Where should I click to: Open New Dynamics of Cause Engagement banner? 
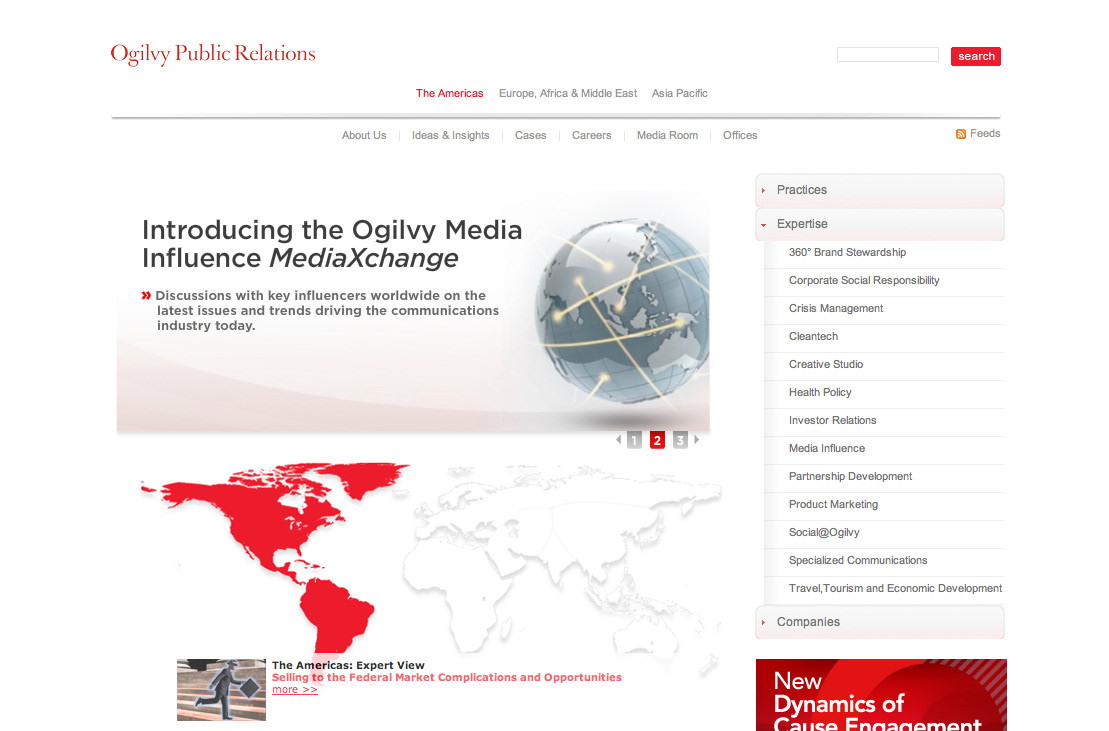click(881, 695)
